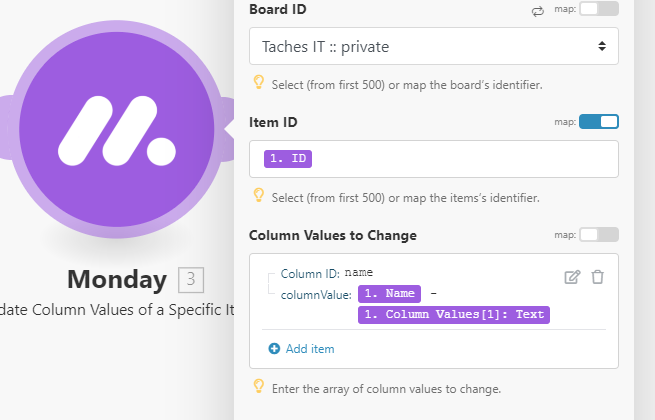Click the 1. Column Values[1]: Text tag
The height and width of the screenshot is (420, 655).
[x=454, y=314]
